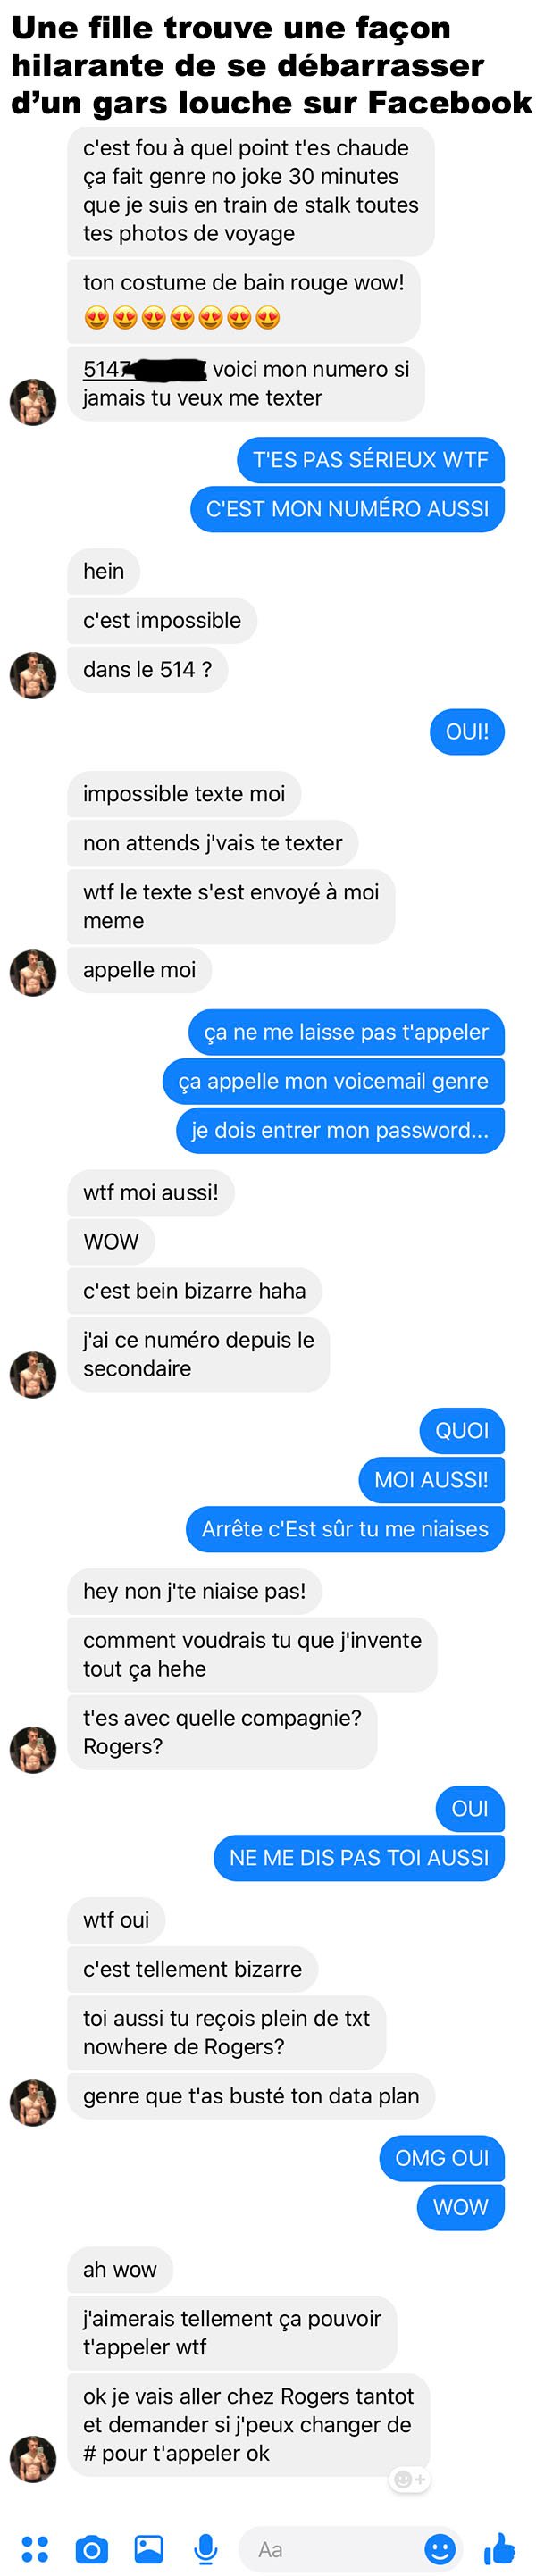Open the emoji picker smiley icon
536x2576 pixels.
click(440, 2548)
